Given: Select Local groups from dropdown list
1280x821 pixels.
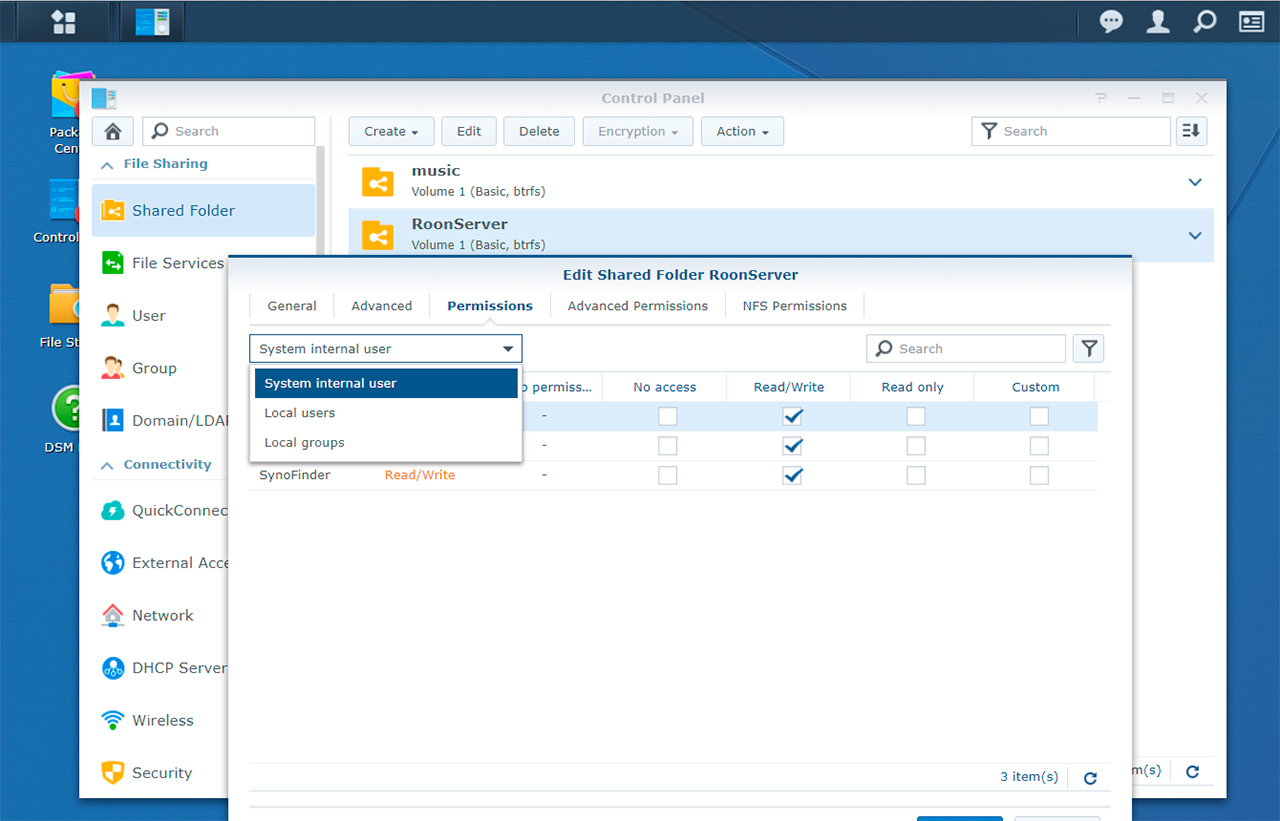Looking at the screenshot, I should (386, 443).
